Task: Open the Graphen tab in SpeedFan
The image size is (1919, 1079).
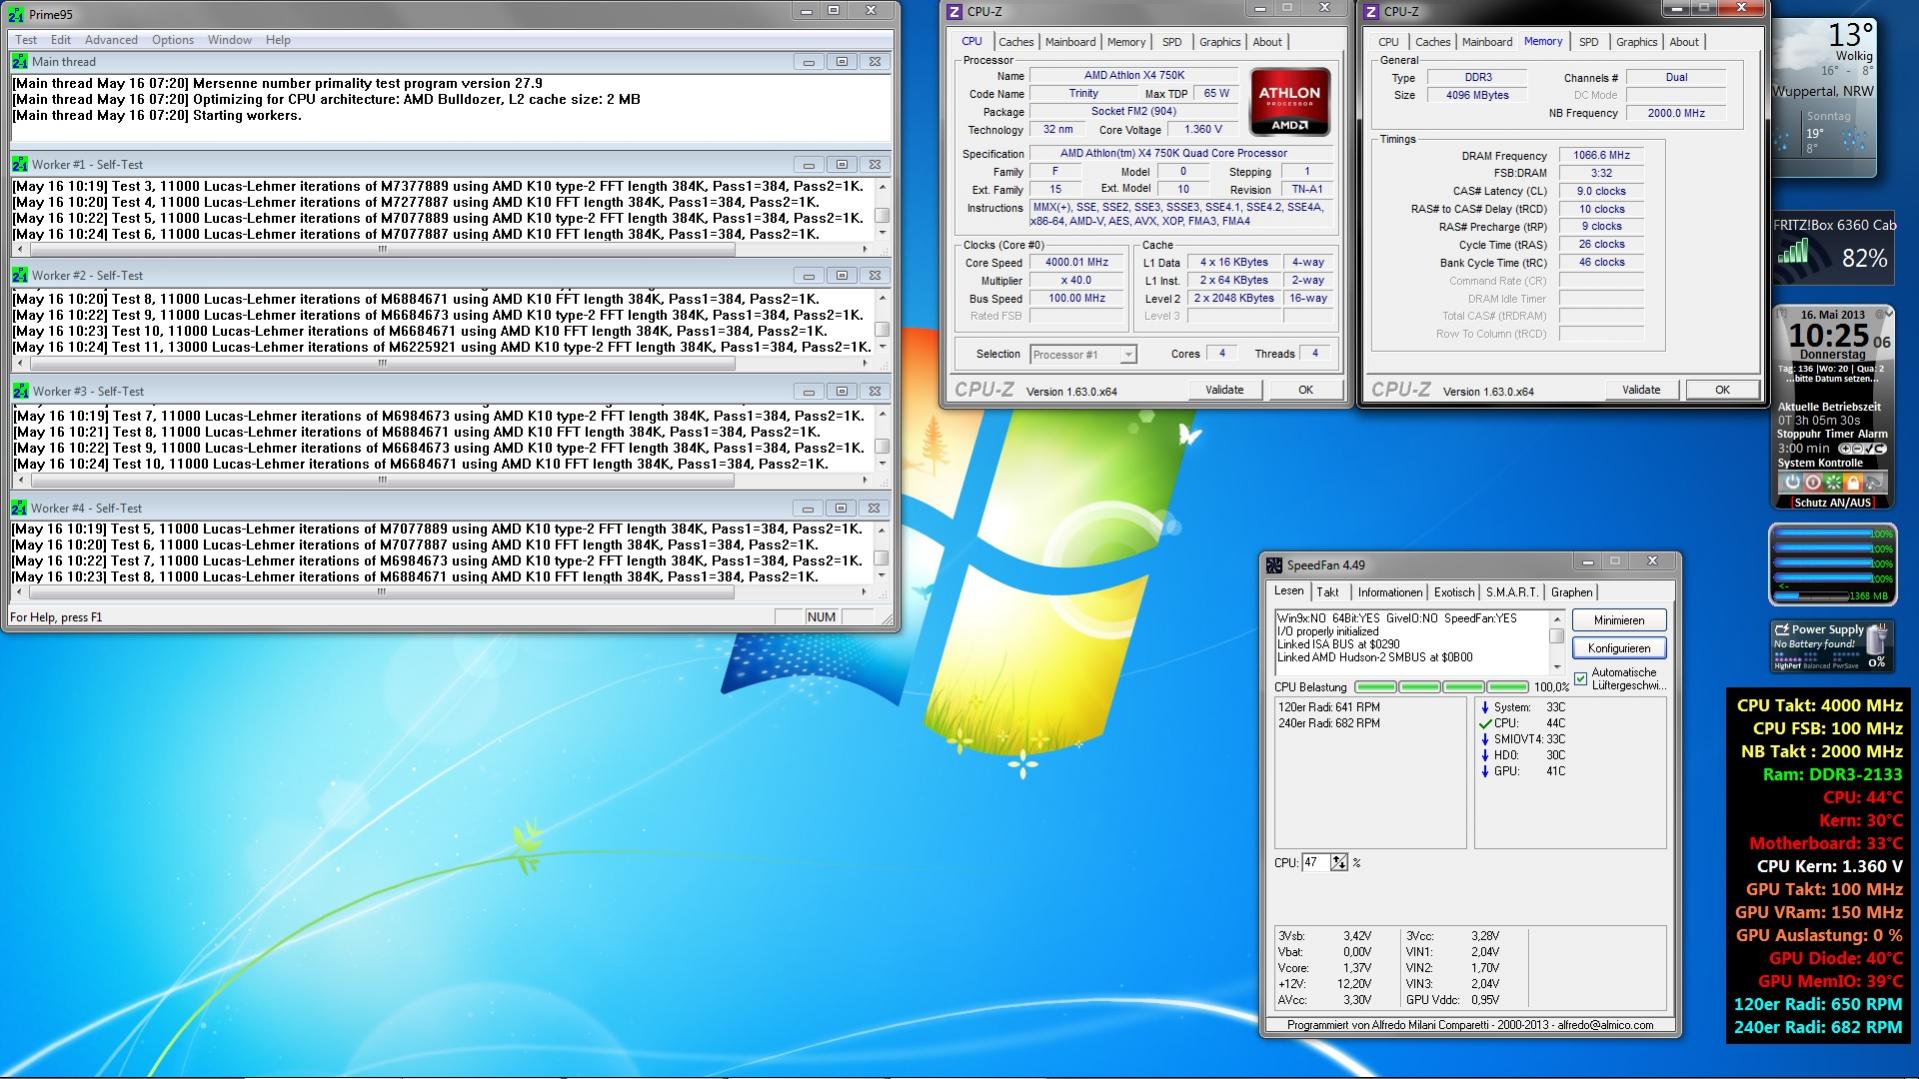Action: coord(1572,593)
